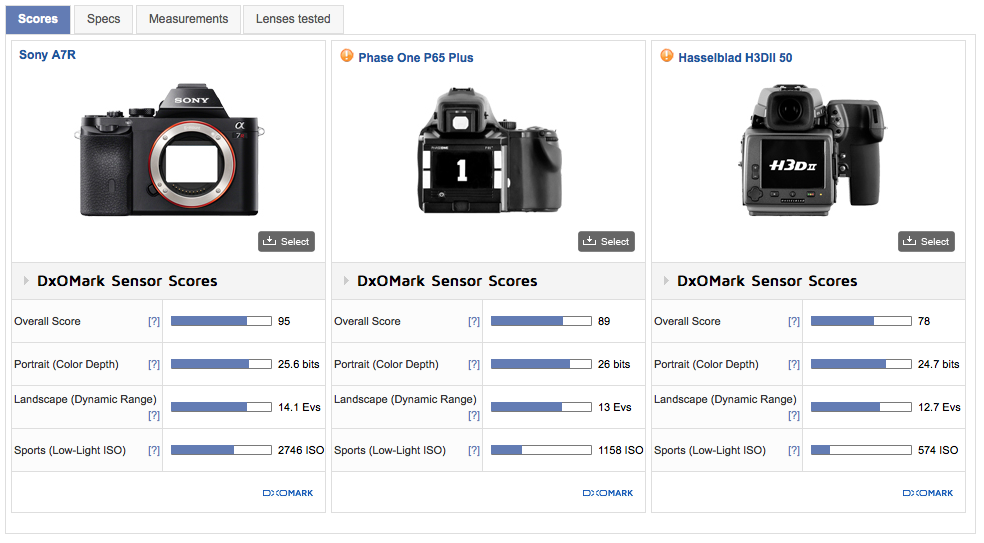Open Overall Score help [?] for Hasselblad
The height and width of the screenshot is (543, 984).
tap(794, 321)
